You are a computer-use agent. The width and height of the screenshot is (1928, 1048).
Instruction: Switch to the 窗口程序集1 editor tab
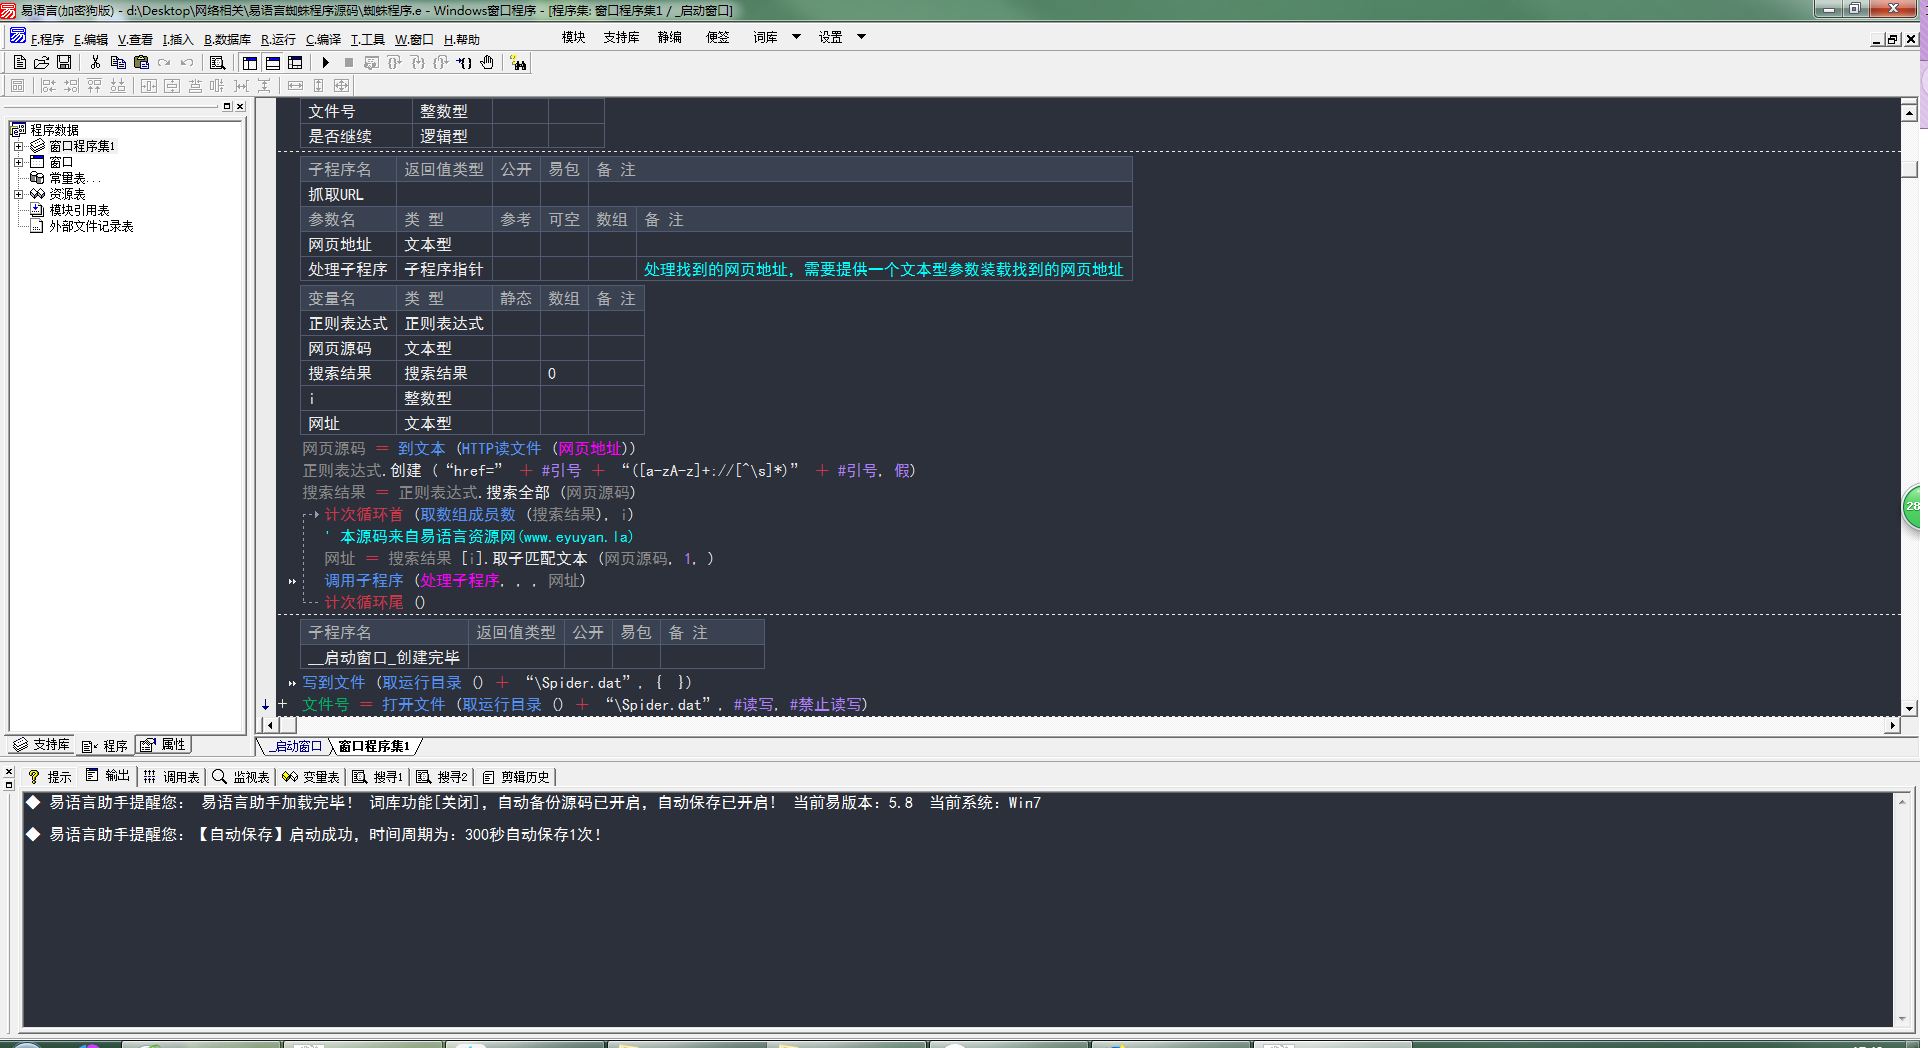tap(374, 747)
